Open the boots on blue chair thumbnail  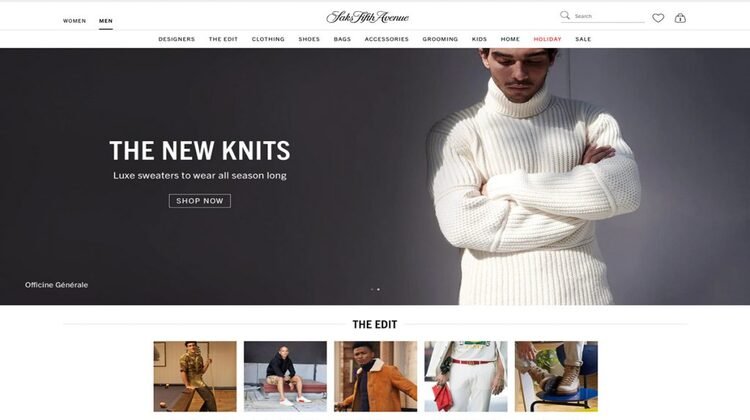click(556, 376)
